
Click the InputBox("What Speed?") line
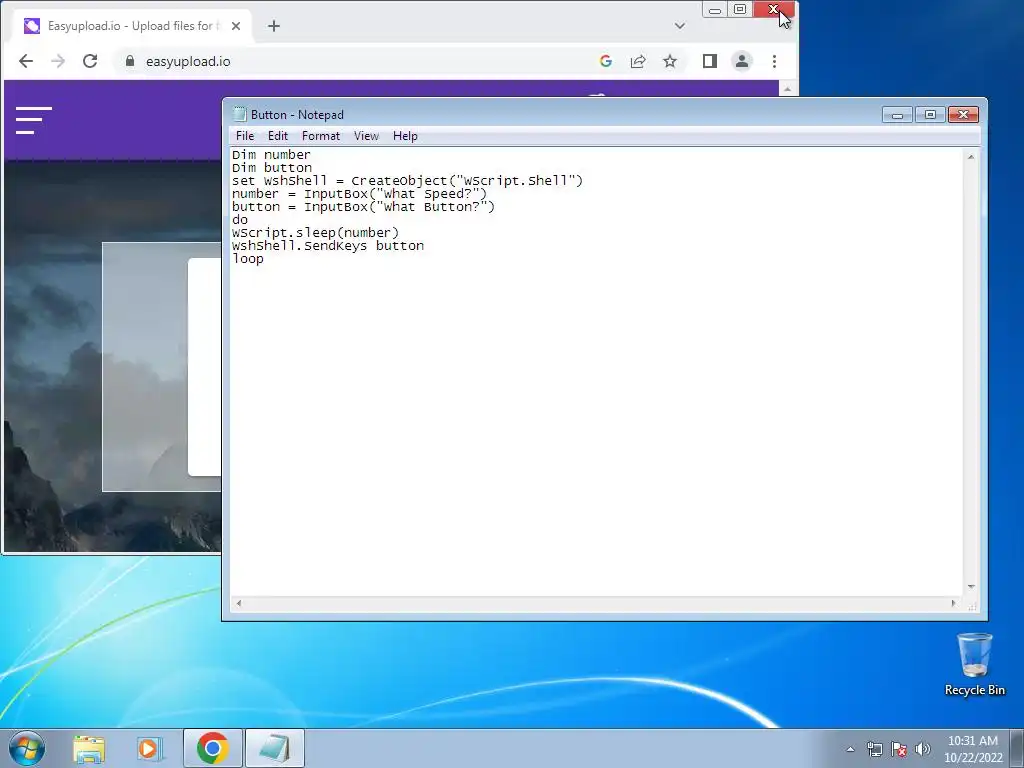pos(359,194)
